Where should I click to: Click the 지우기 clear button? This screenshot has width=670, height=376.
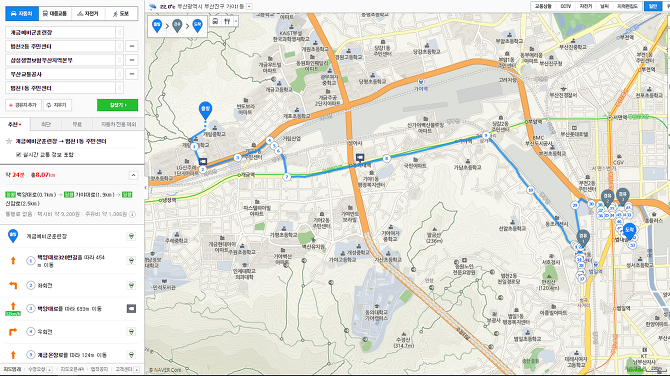click(57, 105)
